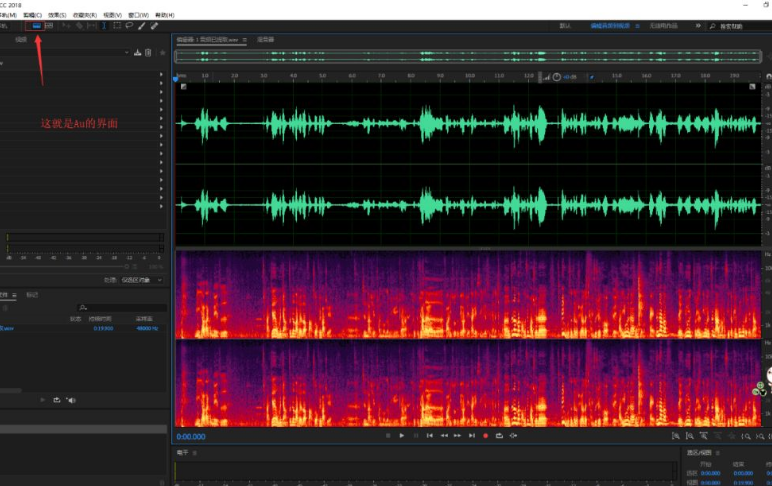Open the Clip (C) menu
The height and width of the screenshot is (486, 772).
(x=32, y=15)
